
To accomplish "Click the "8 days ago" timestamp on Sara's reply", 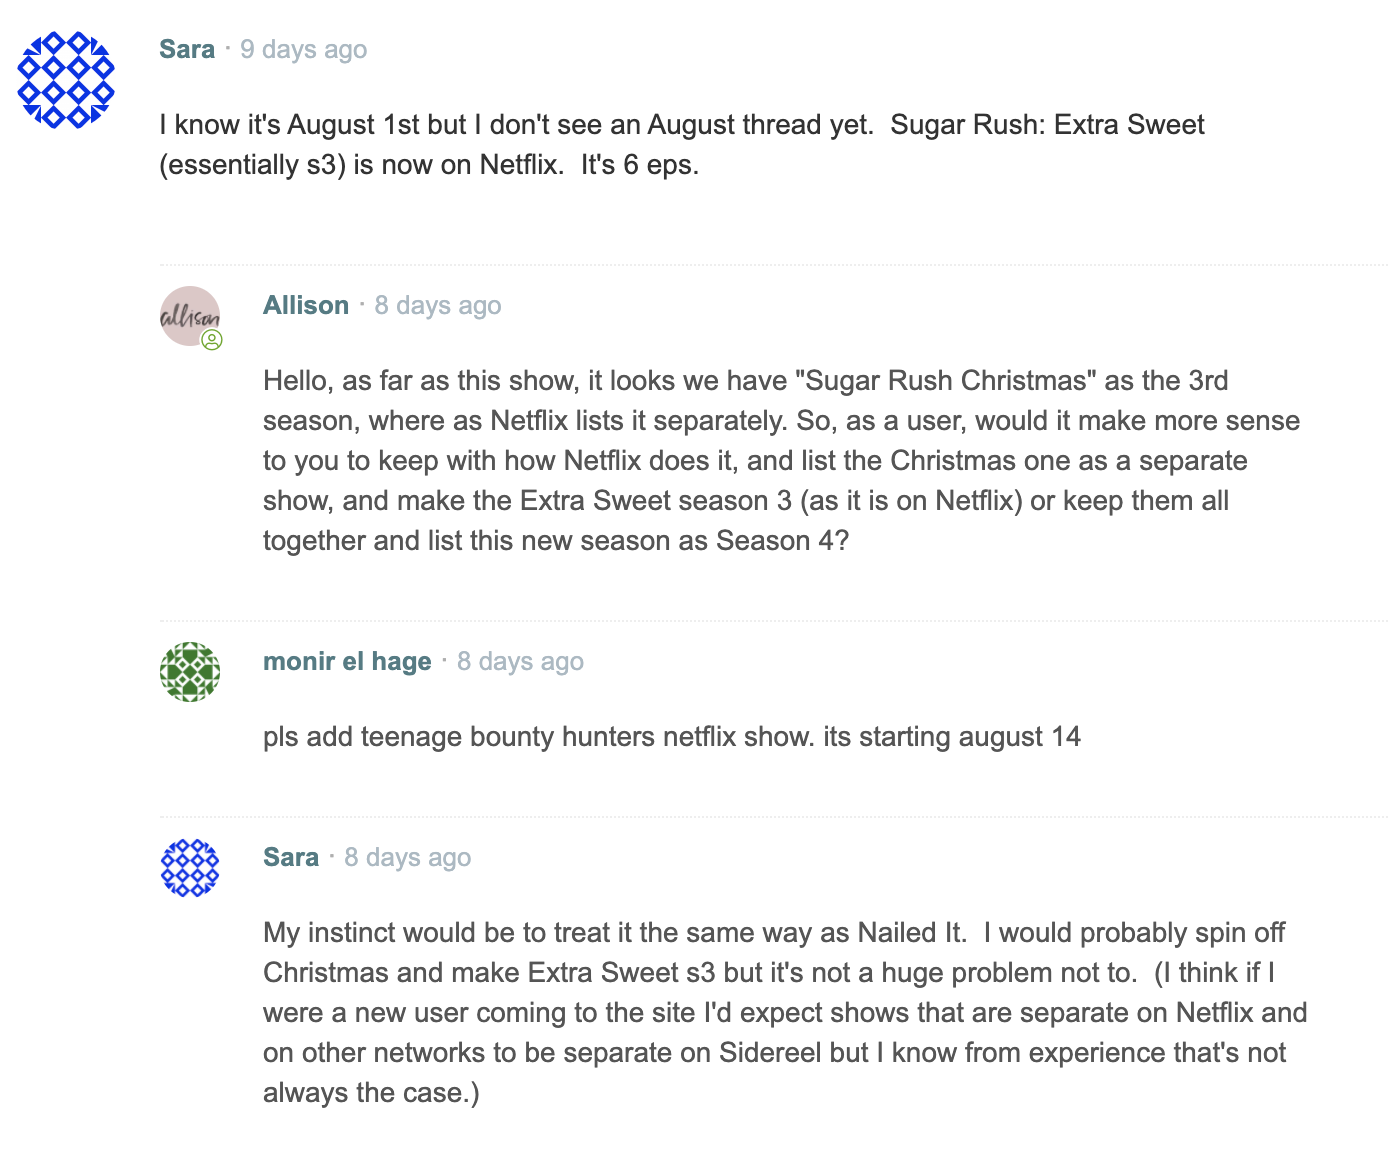I will coord(408,857).
